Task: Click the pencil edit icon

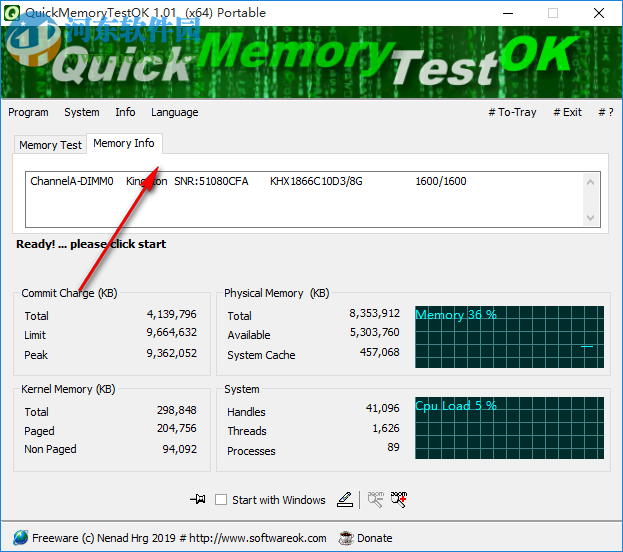Action: pyautogui.click(x=345, y=499)
